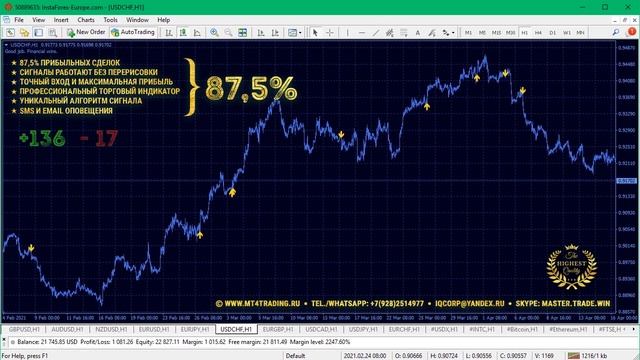Viewport: 640px width, 360px height.
Task: Open the red notification alert icon
Action: tap(632, 31)
